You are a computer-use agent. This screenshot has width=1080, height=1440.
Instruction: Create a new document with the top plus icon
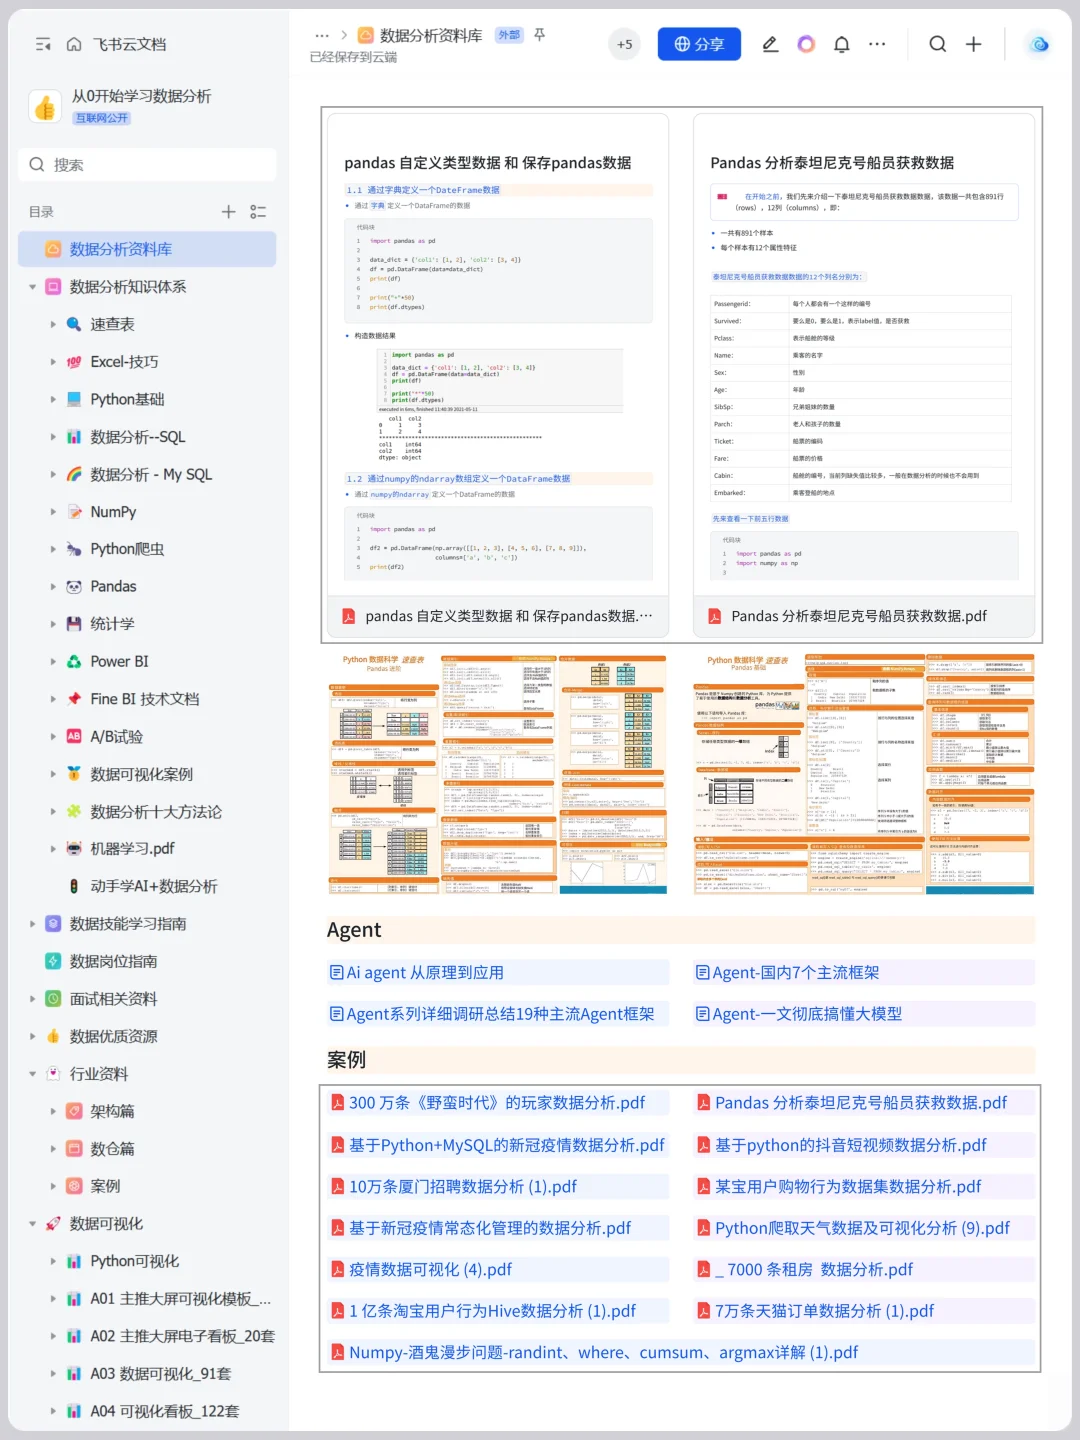click(973, 44)
